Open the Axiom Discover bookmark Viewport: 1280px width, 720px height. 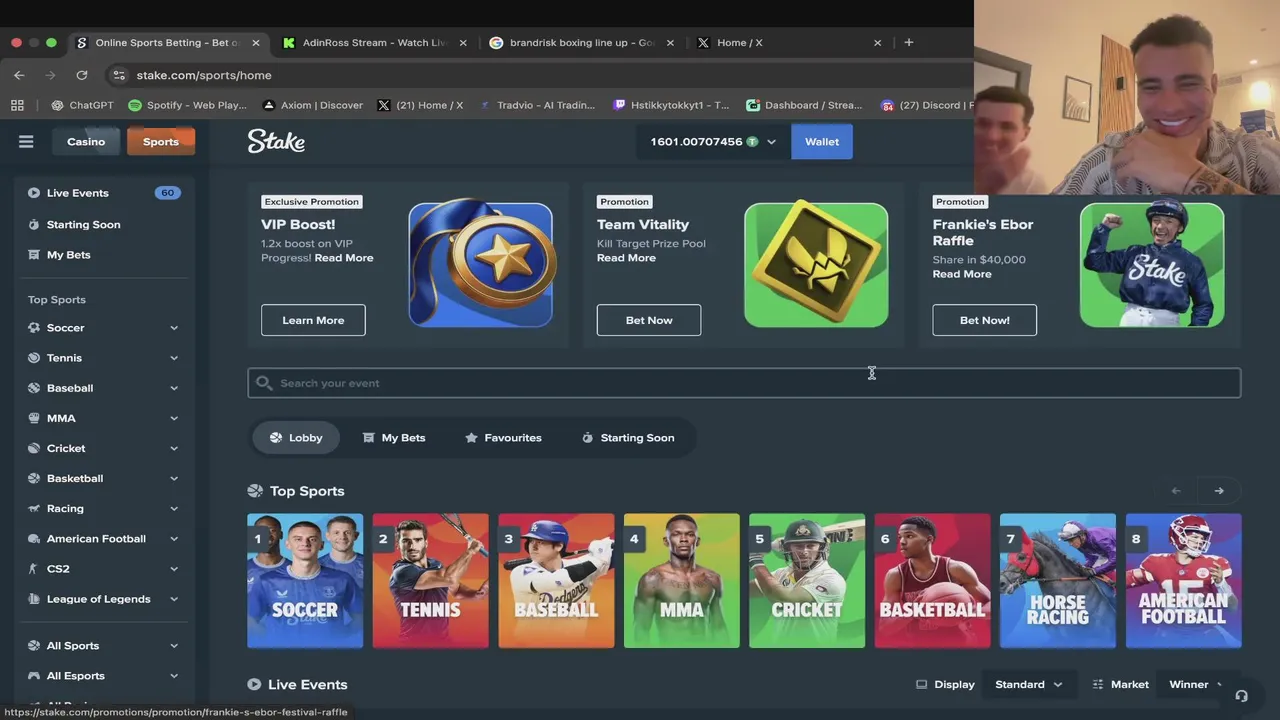click(x=312, y=105)
